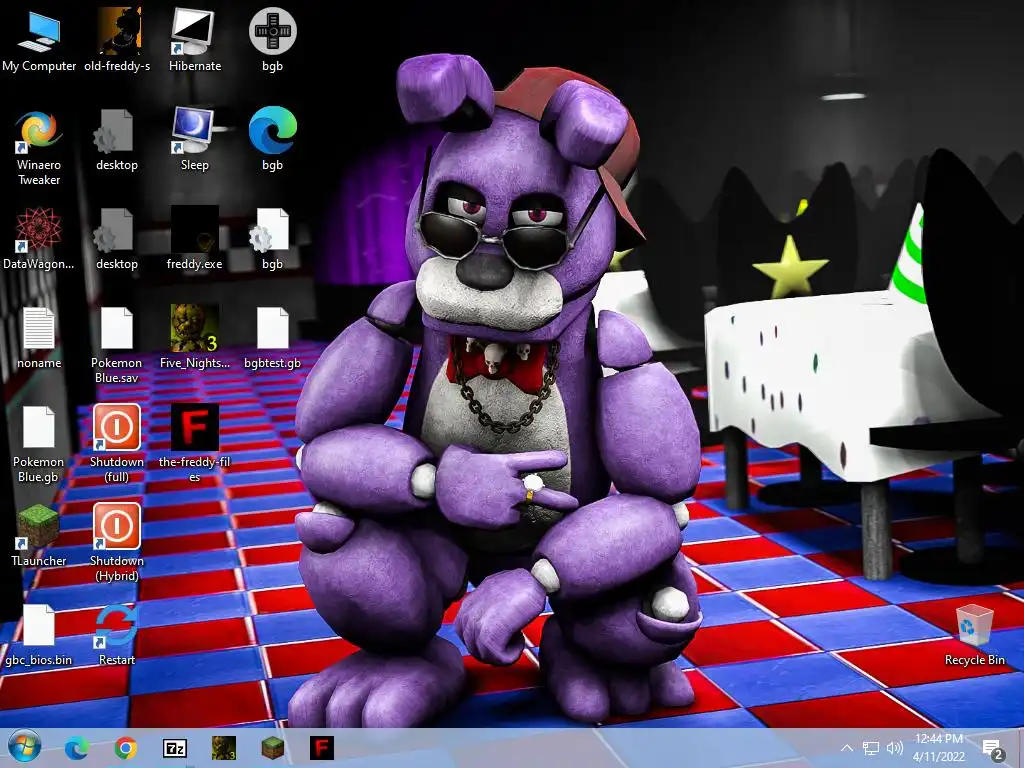This screenshot has width=1024, height=768.
Task: Select the Pokemon Blue.gb file
Action: pyautogui.click(x=39, y=444)
